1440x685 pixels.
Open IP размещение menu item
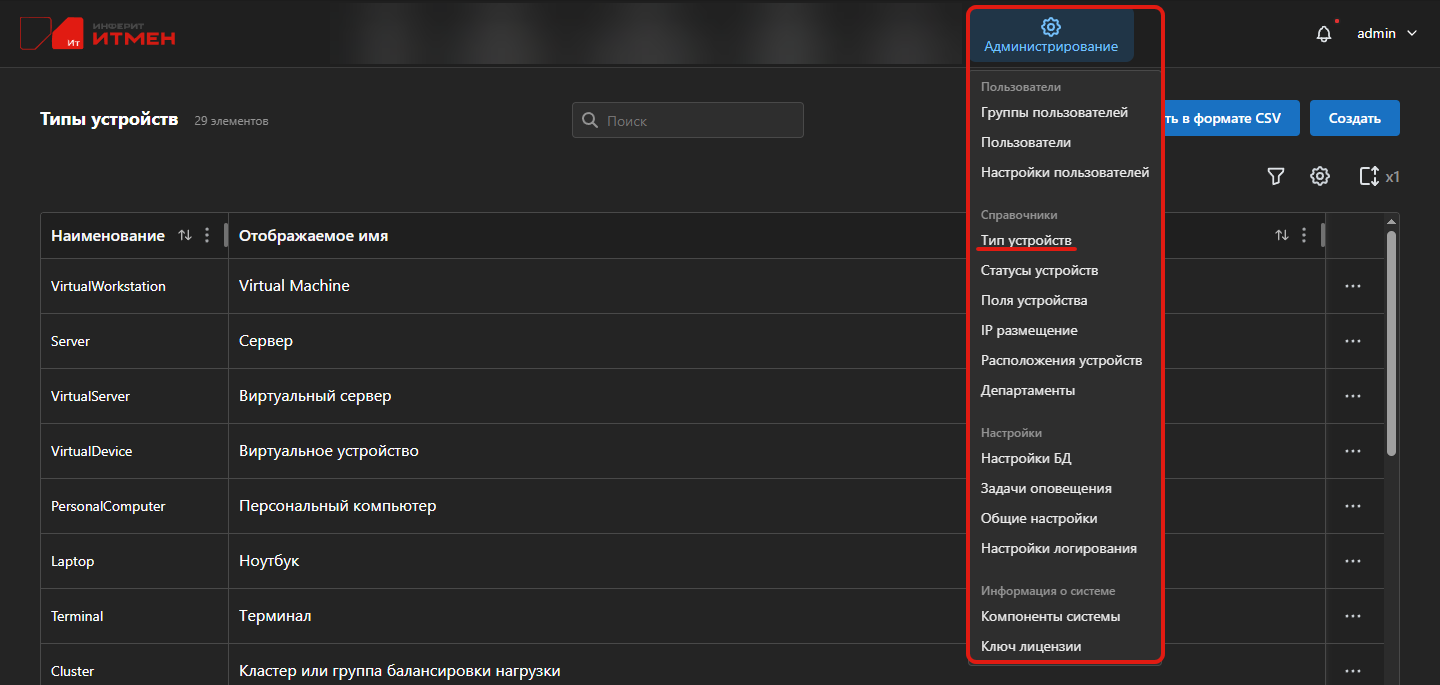coord(1029,330)
